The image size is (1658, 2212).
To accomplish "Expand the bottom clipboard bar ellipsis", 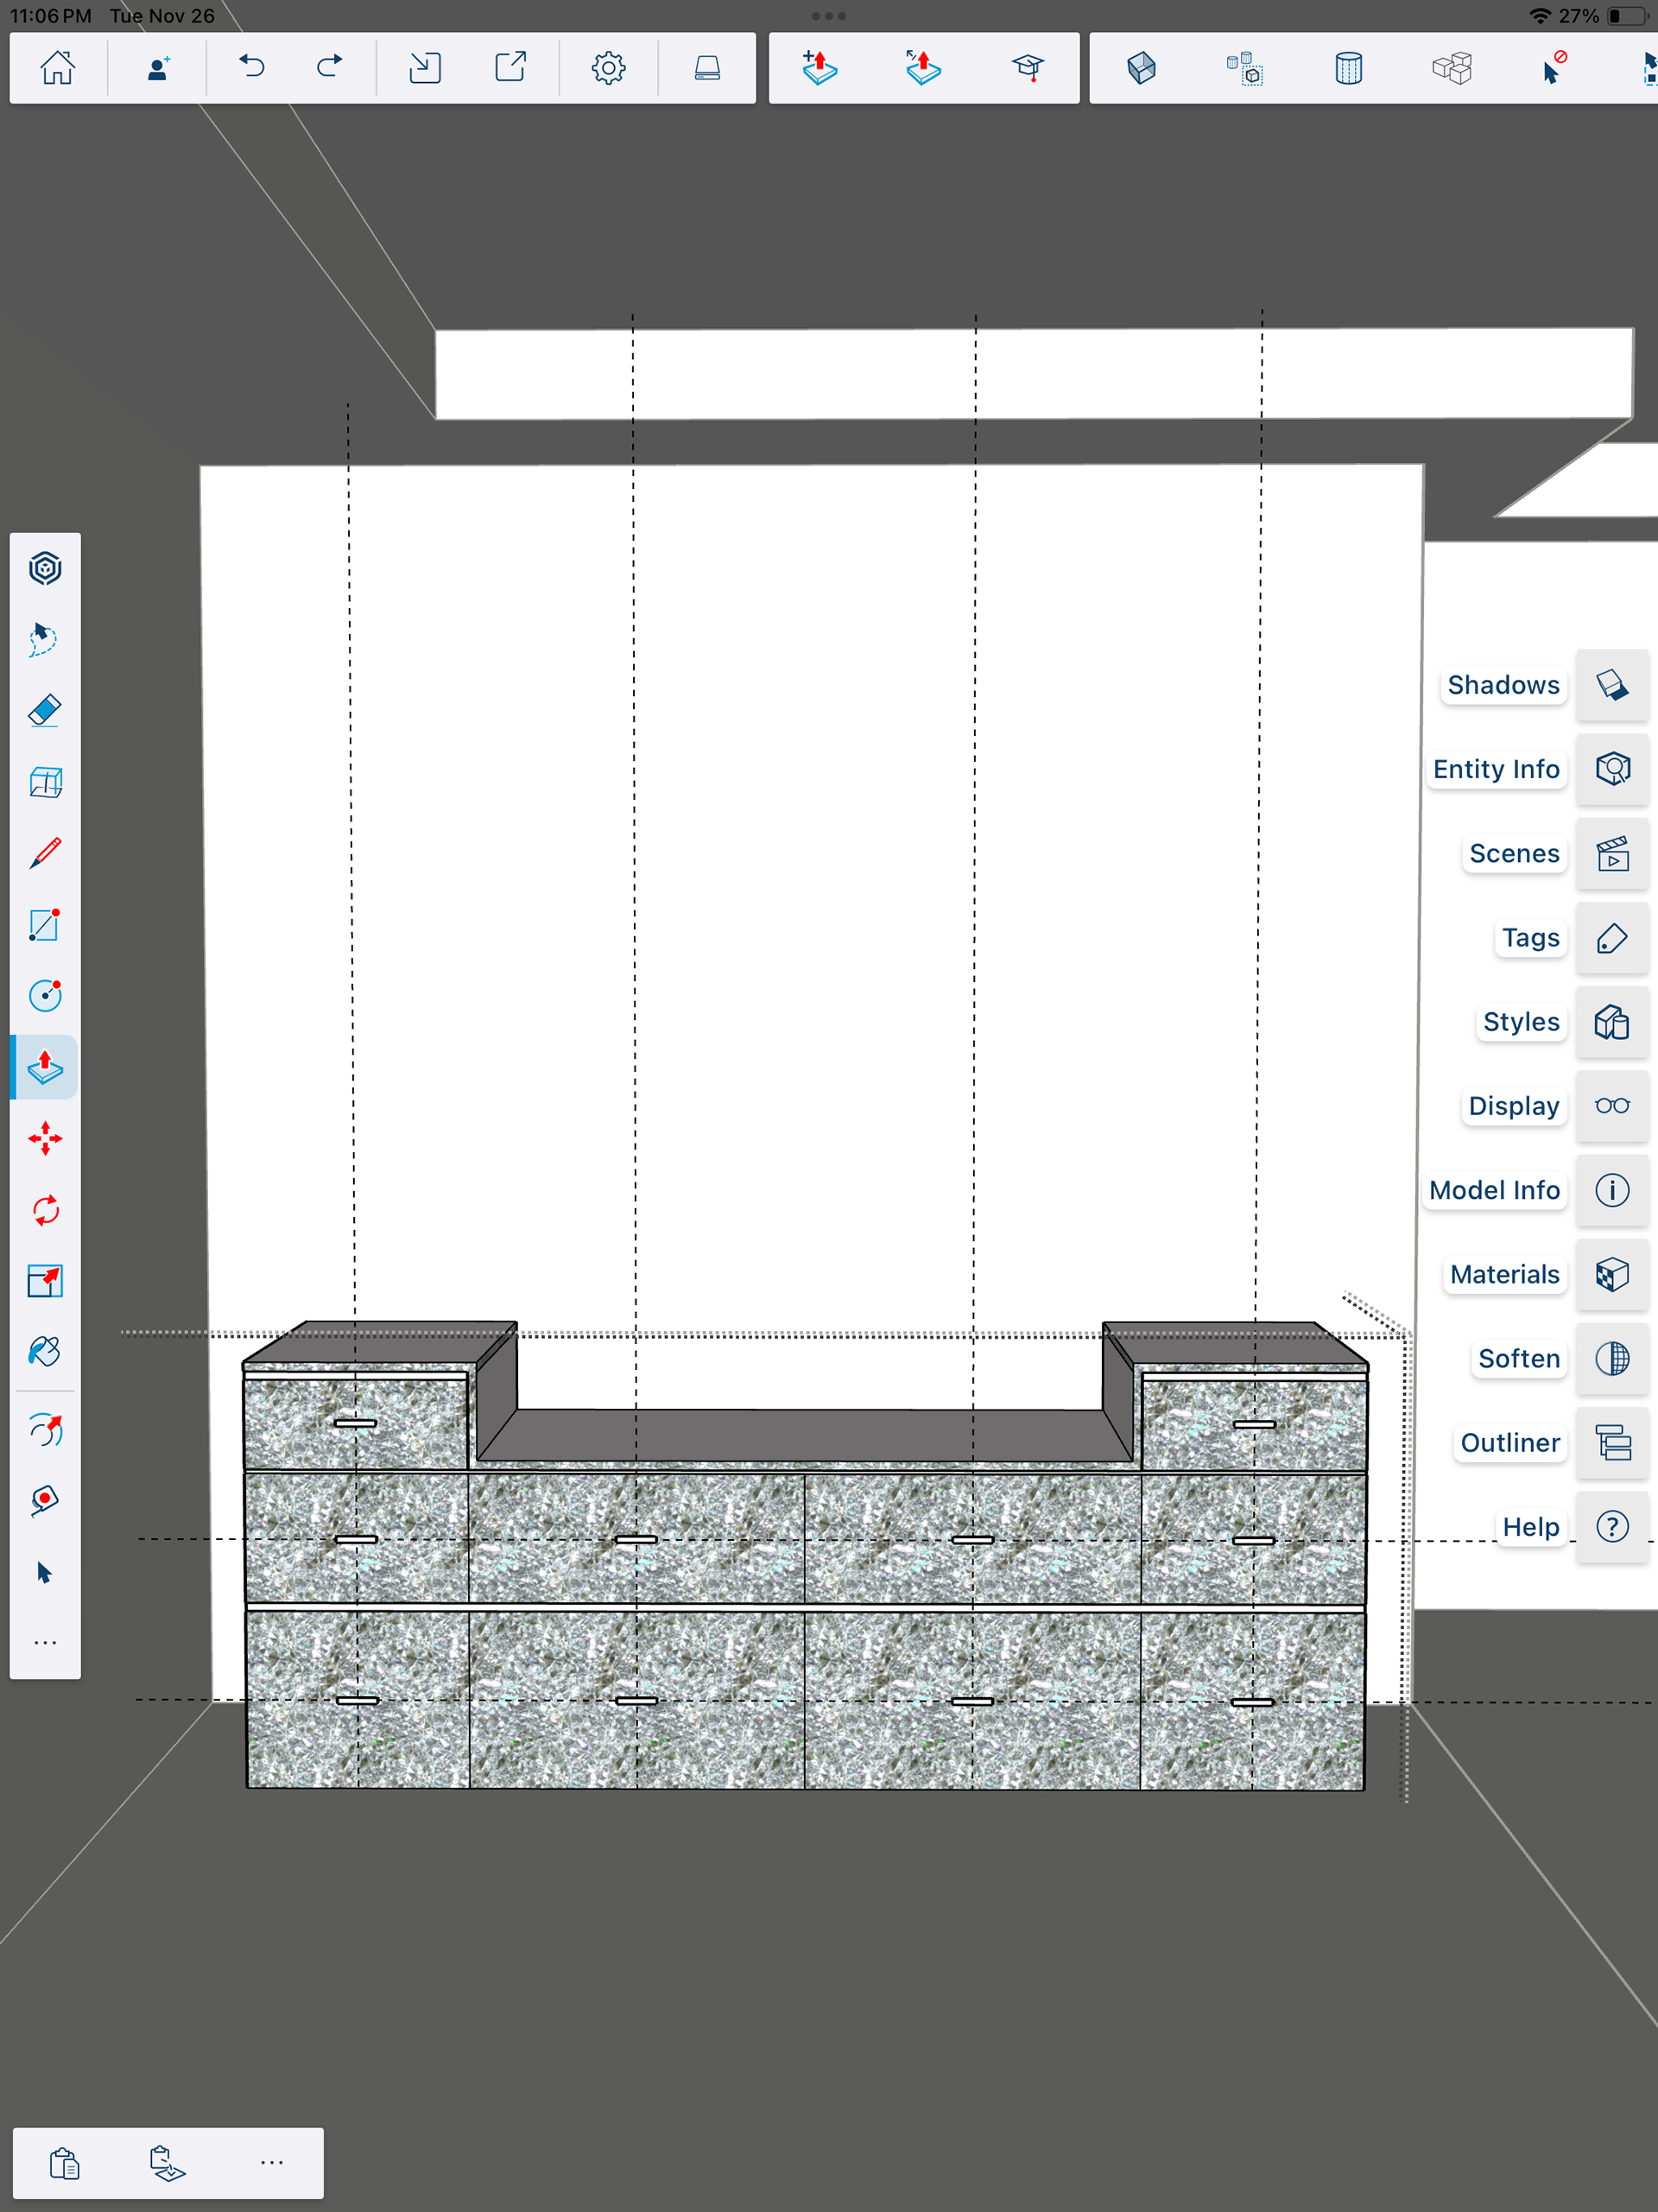I will (271, 2162).
